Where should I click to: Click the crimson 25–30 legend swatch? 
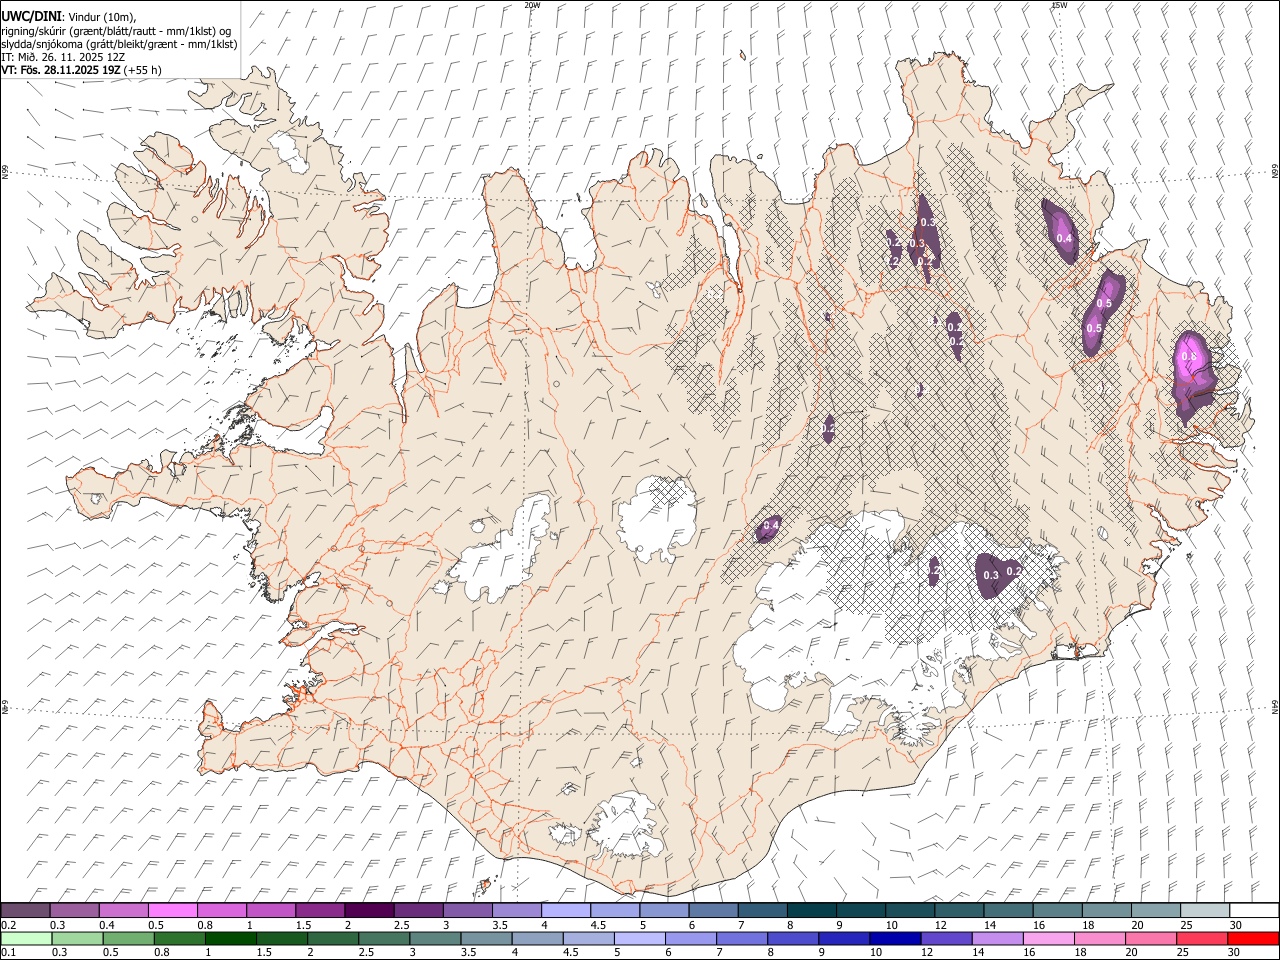[x=1201, y=938]
